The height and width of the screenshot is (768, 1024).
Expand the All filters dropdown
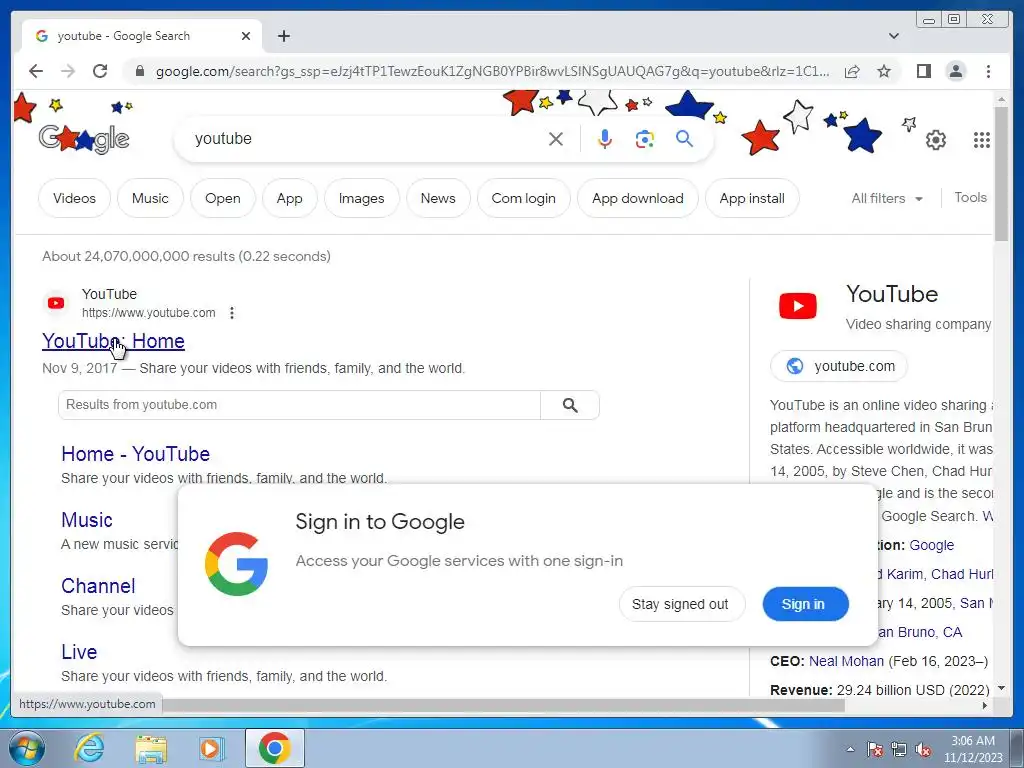pyautogui.click(x=887, y=198)
